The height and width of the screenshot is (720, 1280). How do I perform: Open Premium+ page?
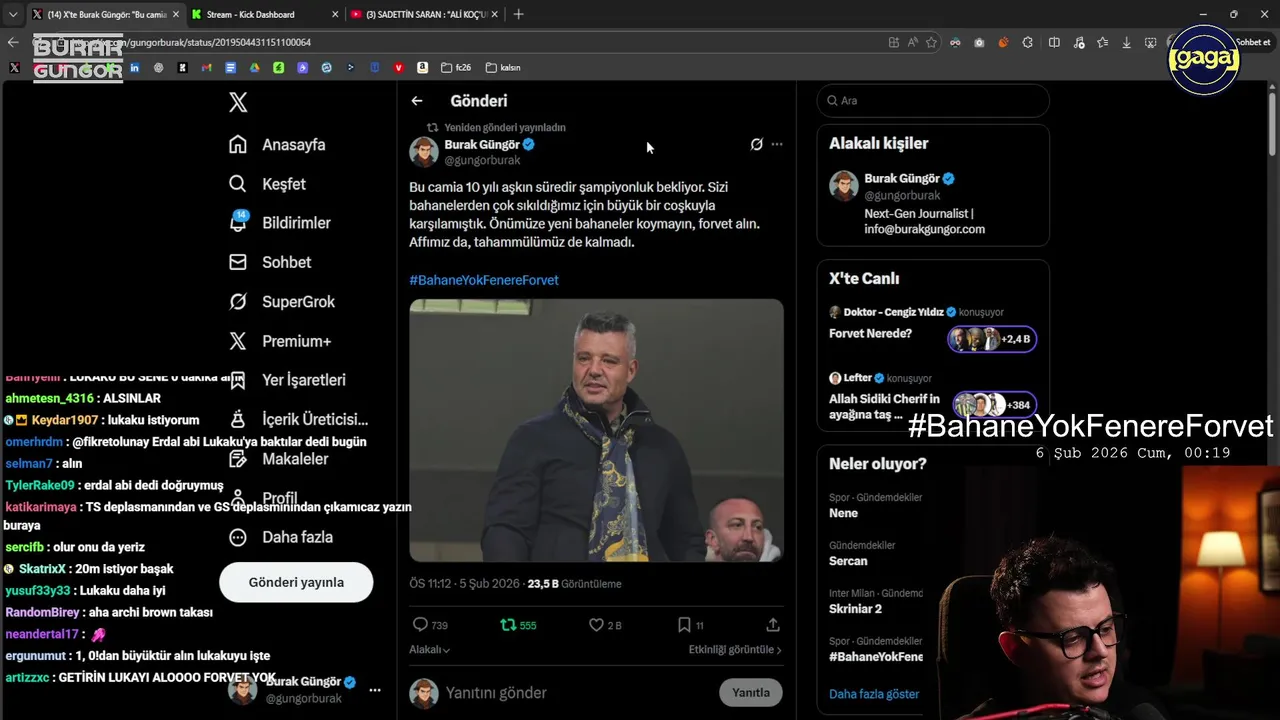(279, 341)
